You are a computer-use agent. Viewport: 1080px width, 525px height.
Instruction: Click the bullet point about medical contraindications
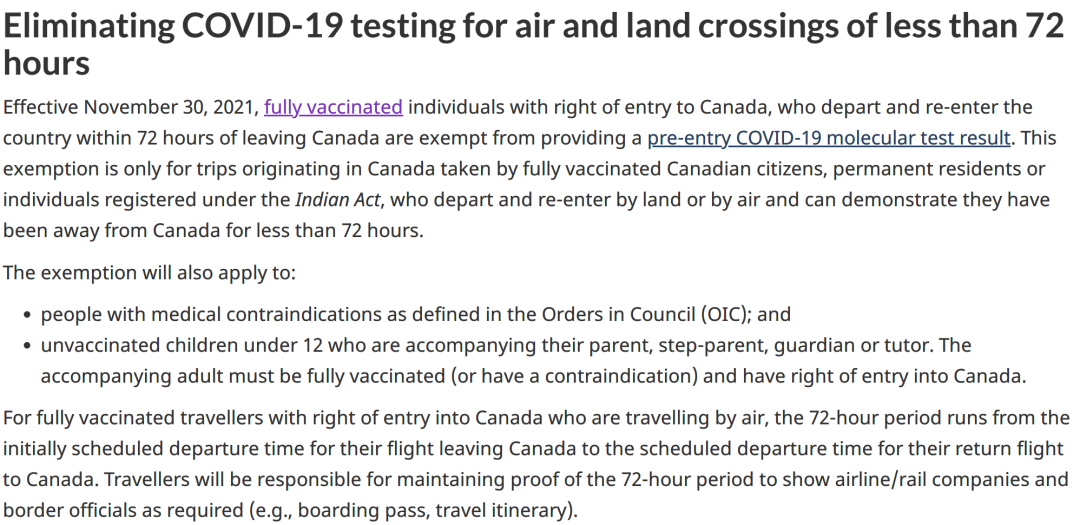[416, 314]
